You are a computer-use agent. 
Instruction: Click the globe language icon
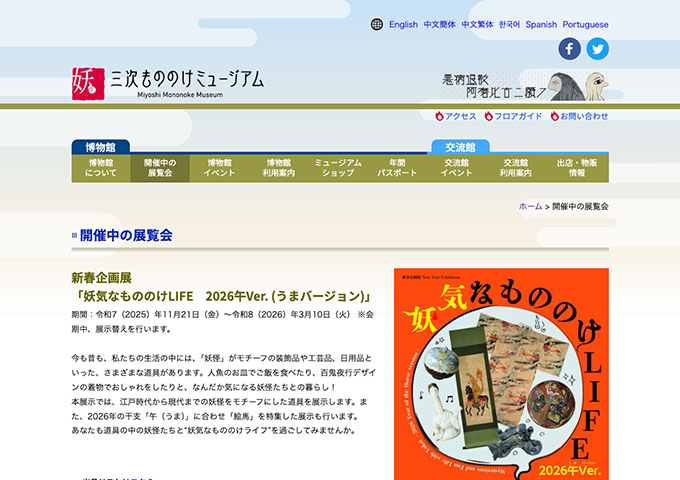[x=376, y=24]
